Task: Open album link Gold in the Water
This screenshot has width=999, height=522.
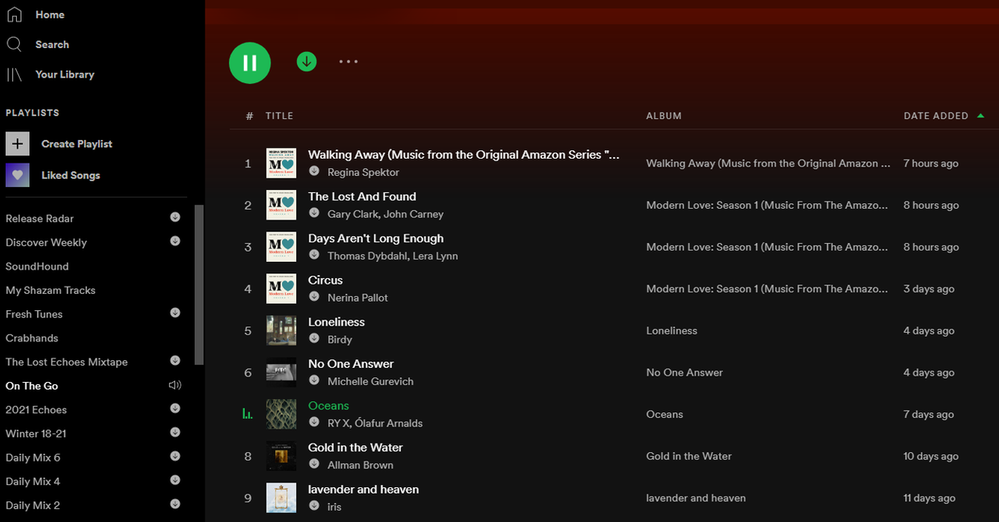Action: tap(689, 456)
